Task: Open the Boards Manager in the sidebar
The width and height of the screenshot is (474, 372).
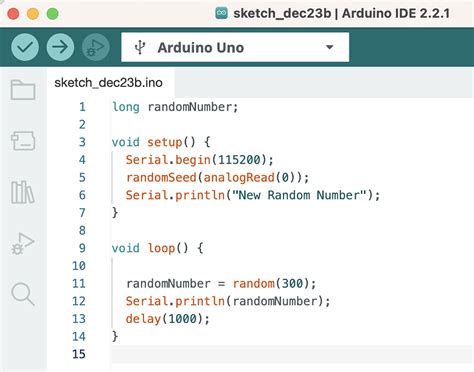Action: pyautogui.click(x=23, y=141)
